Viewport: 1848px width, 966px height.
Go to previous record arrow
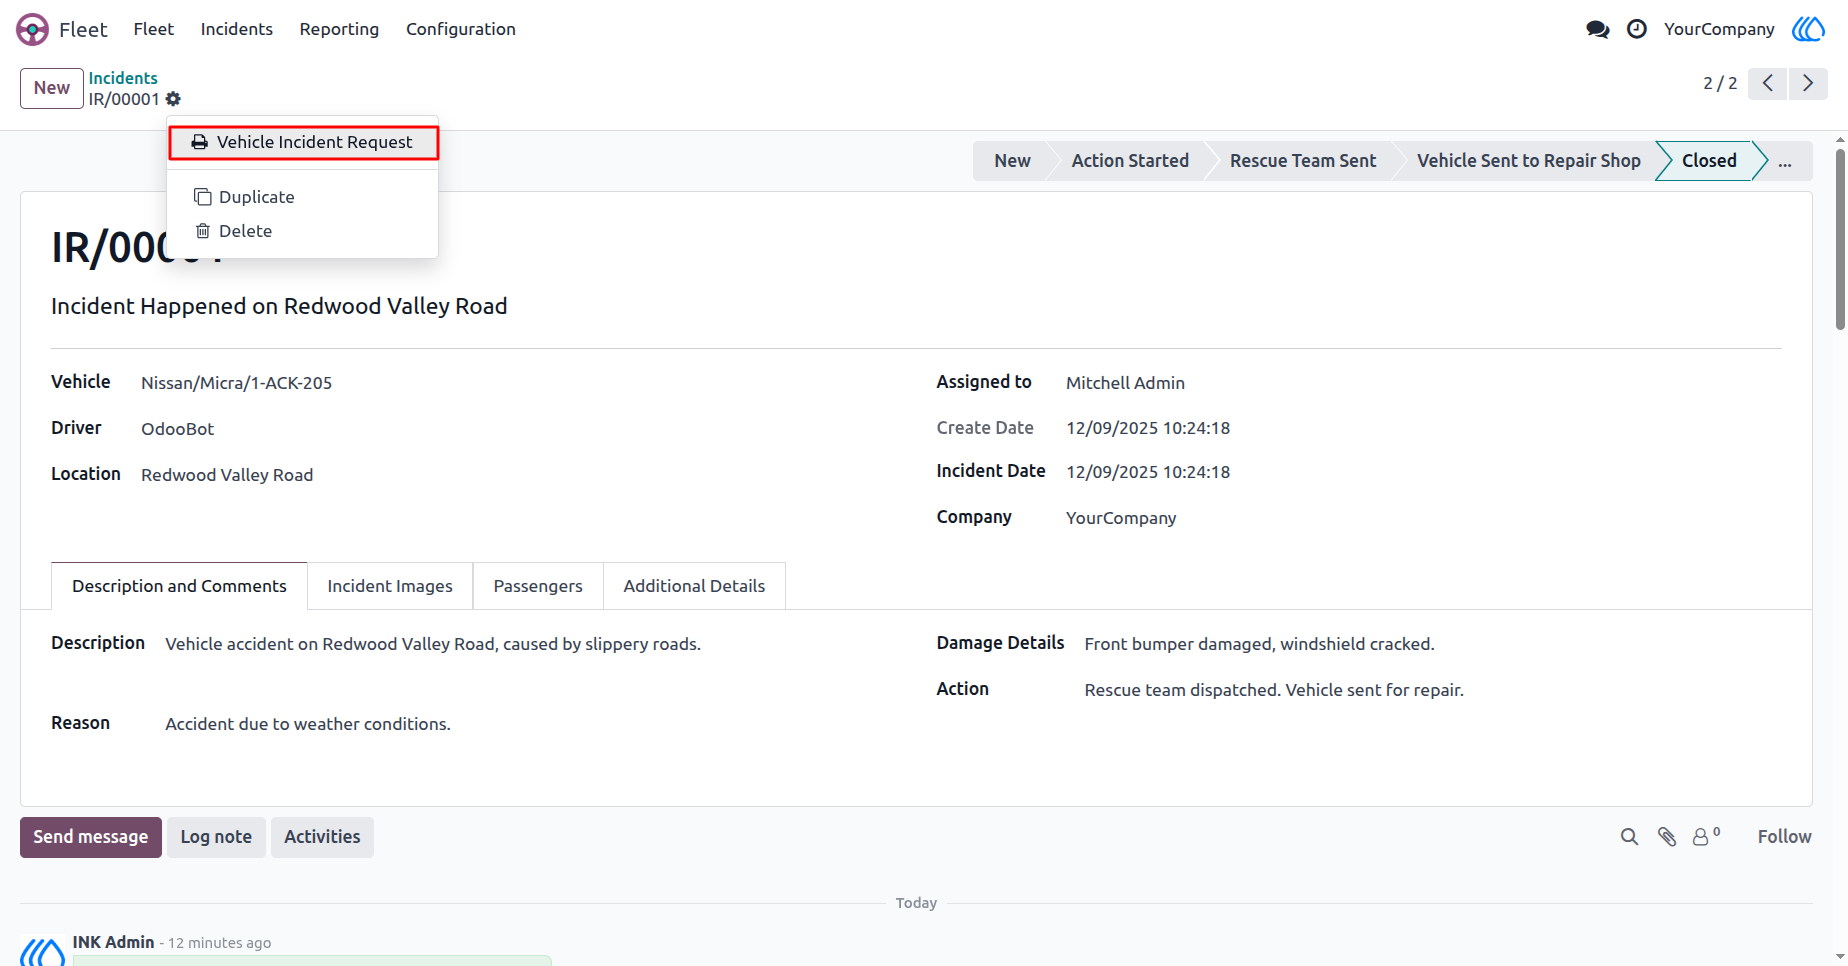tap(1768, 83)
